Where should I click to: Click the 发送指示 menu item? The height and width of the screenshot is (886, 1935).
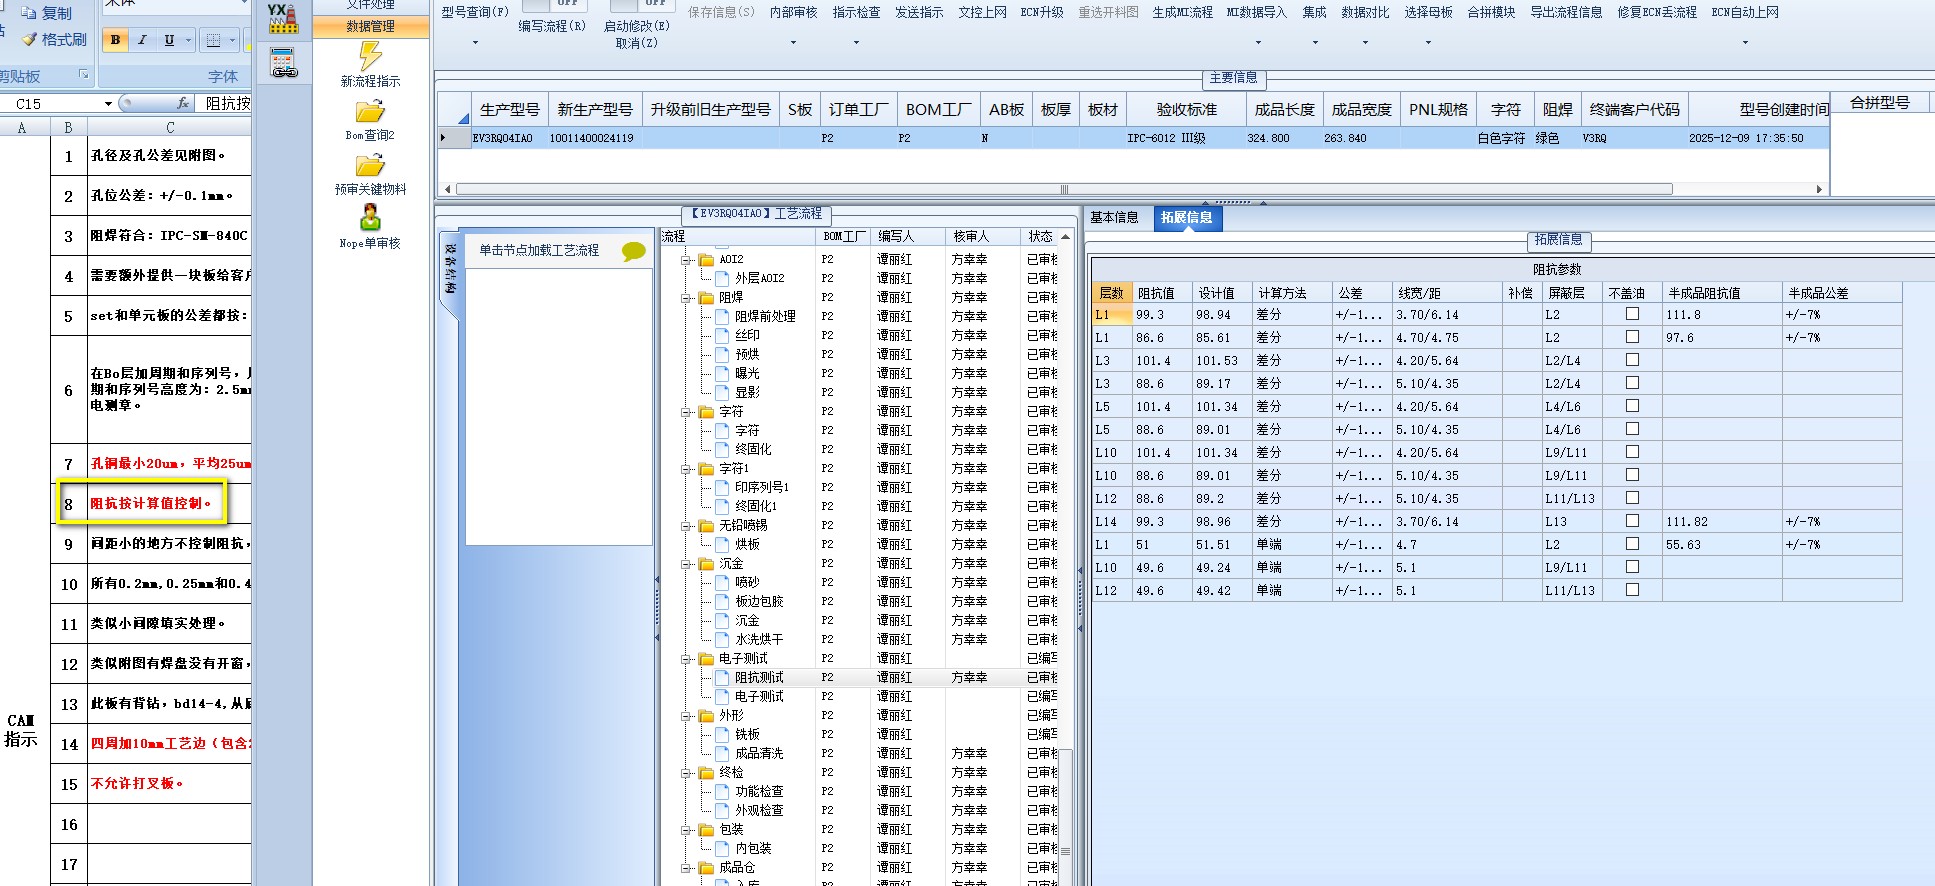point(919,13)
